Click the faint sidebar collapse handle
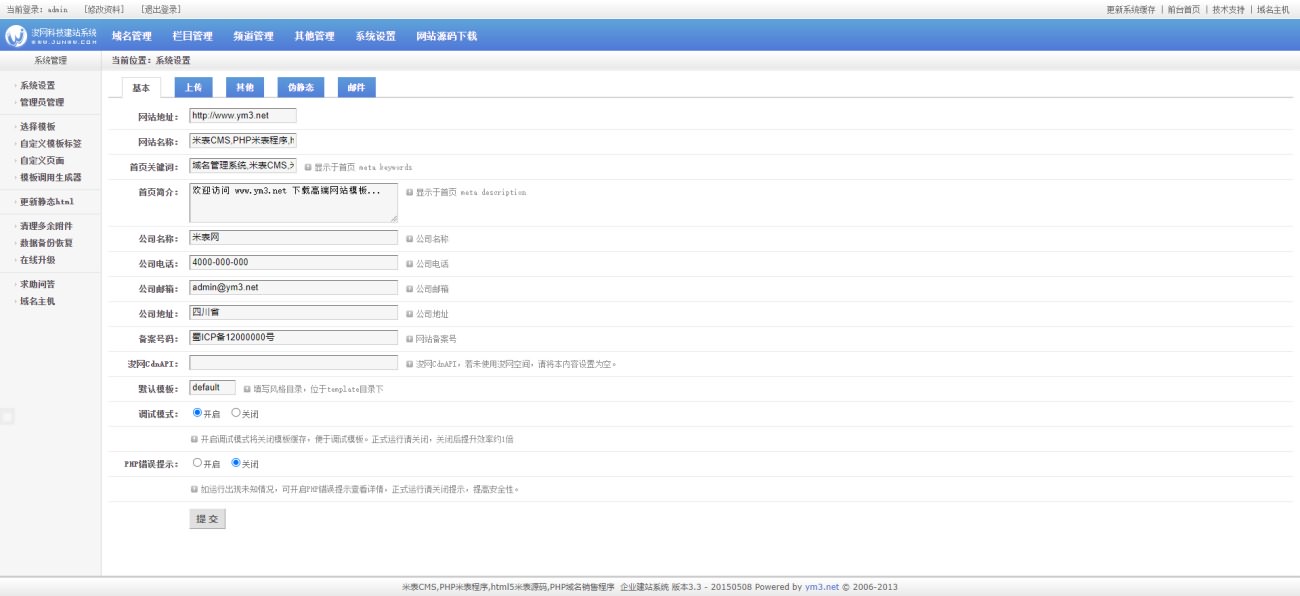 click(7, 416)
